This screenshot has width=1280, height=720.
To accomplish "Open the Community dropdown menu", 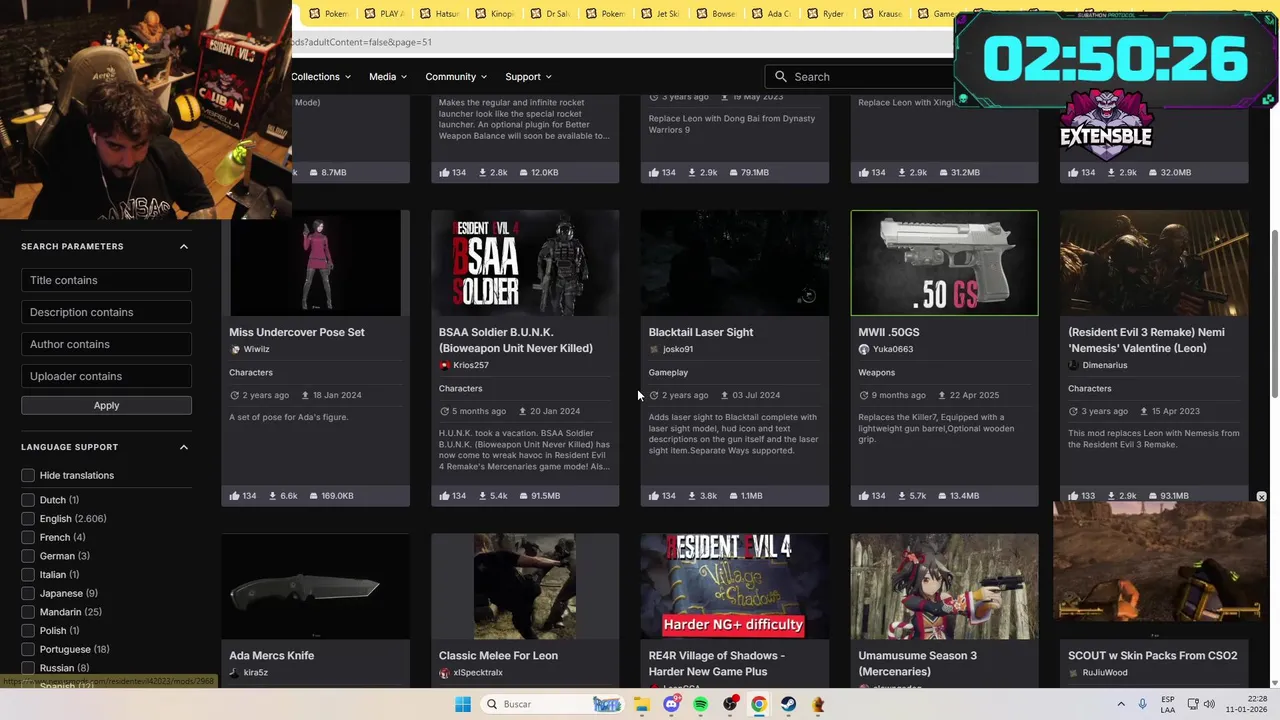I will click(456, 77).
